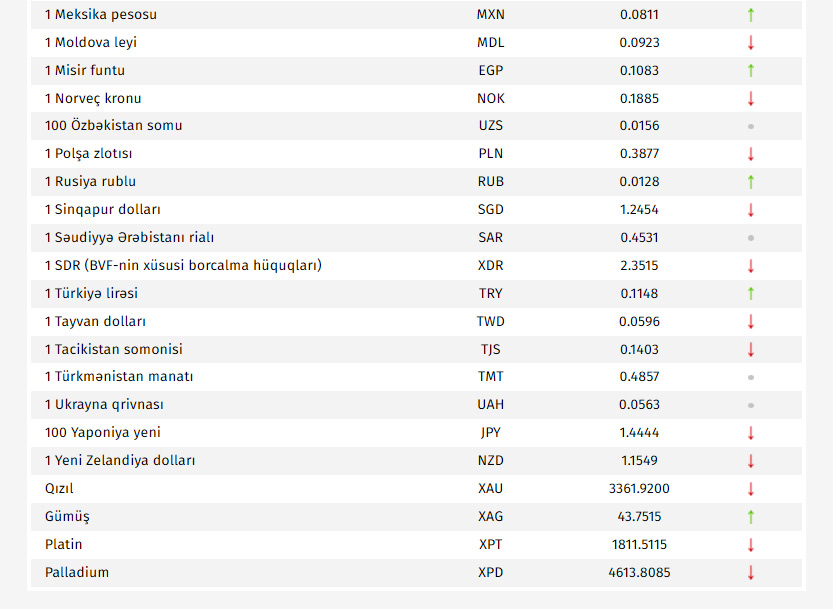
Task: Click the 1 Tacikistan somonisi row label
Action: point(113,349)
